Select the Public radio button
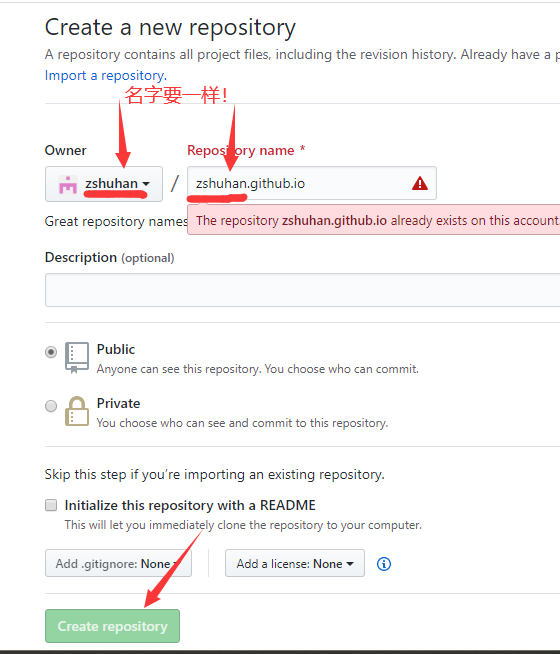Screen dimensions: 560x654 pos(51,352)
